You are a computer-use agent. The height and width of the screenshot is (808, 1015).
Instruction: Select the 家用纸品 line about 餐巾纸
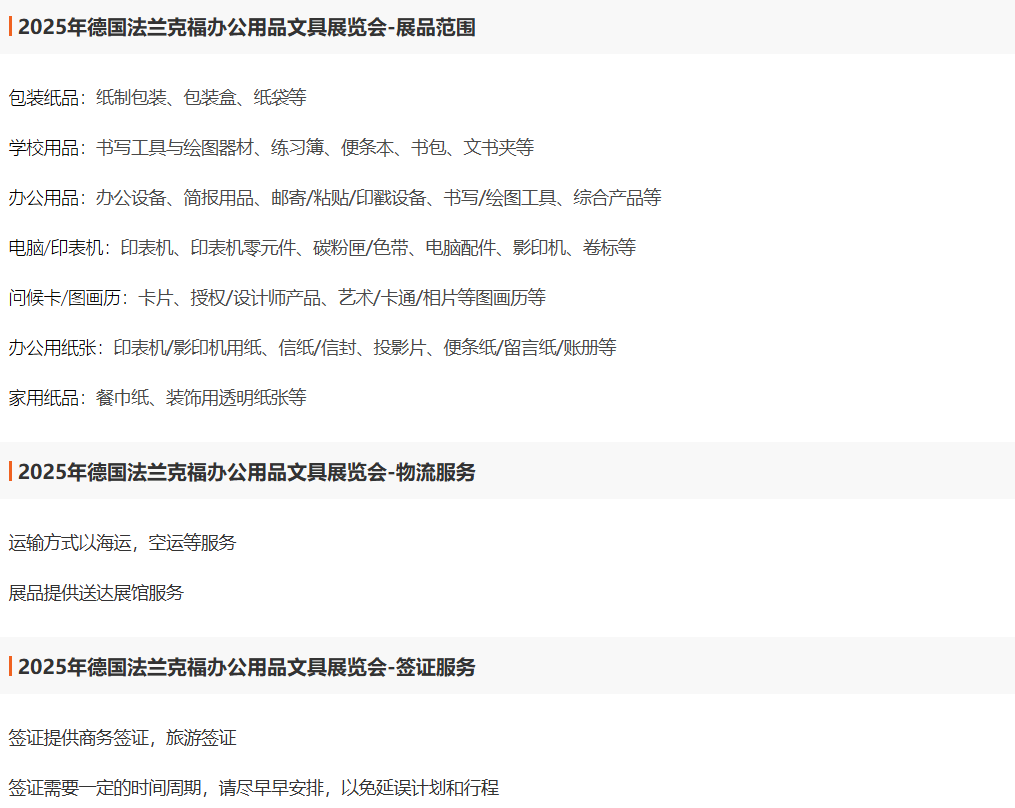click(x=157, y=398)
